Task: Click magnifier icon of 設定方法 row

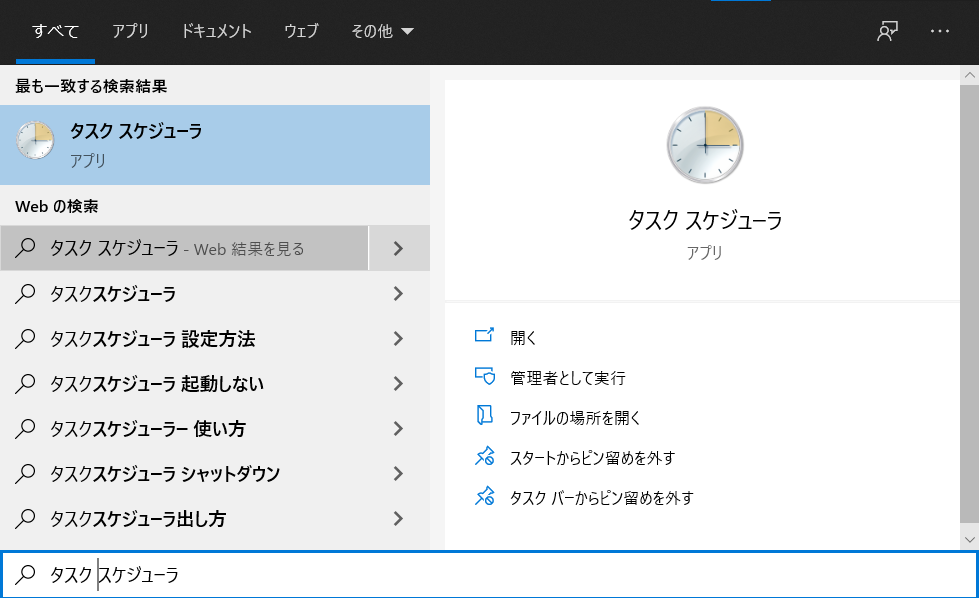Action: tap(25, 338)
